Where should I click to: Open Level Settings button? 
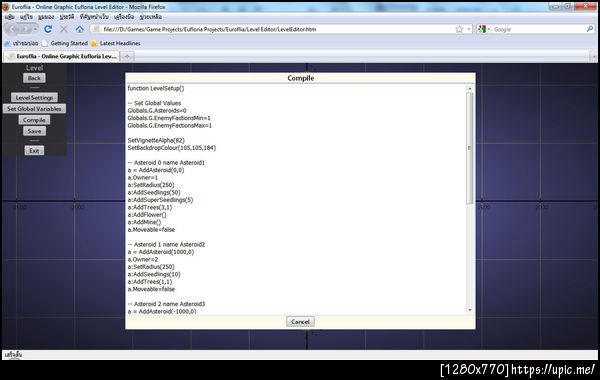tap(34, 98)
